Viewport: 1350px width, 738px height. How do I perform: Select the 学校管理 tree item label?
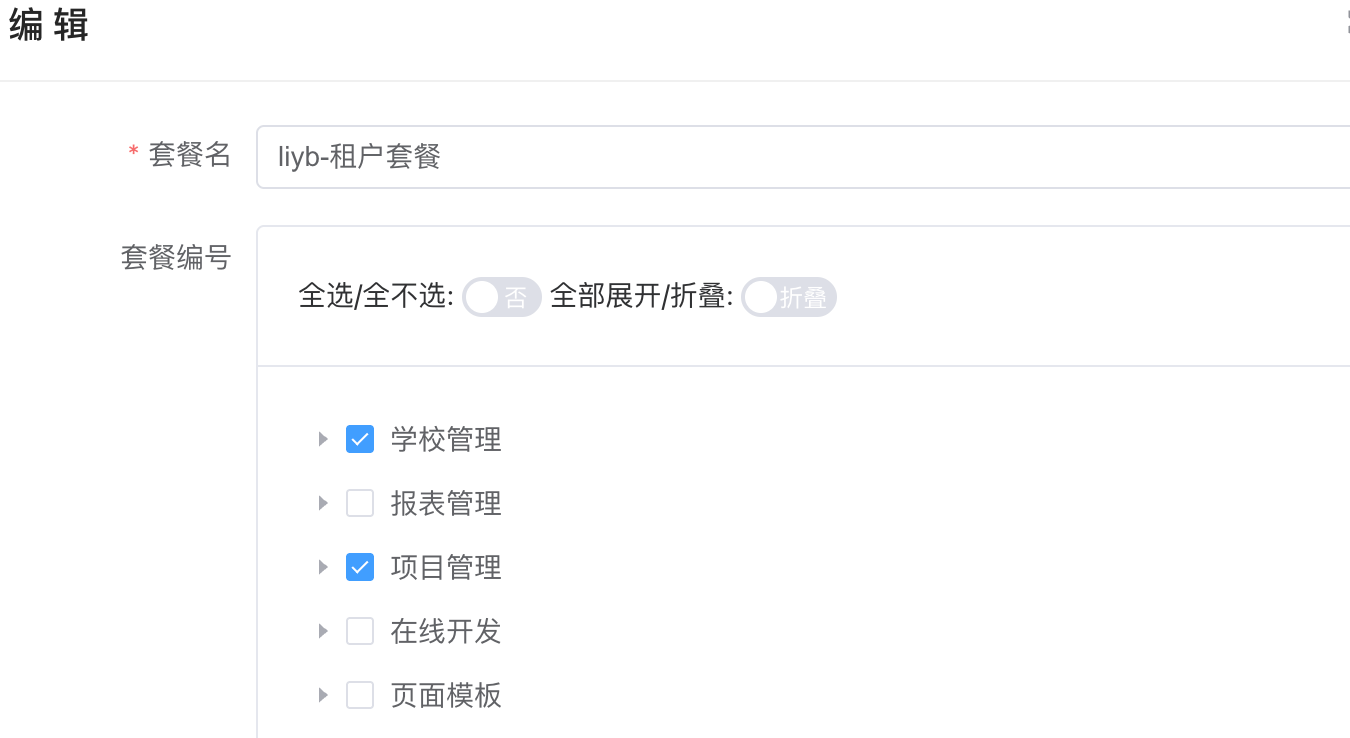pos(446,439)
